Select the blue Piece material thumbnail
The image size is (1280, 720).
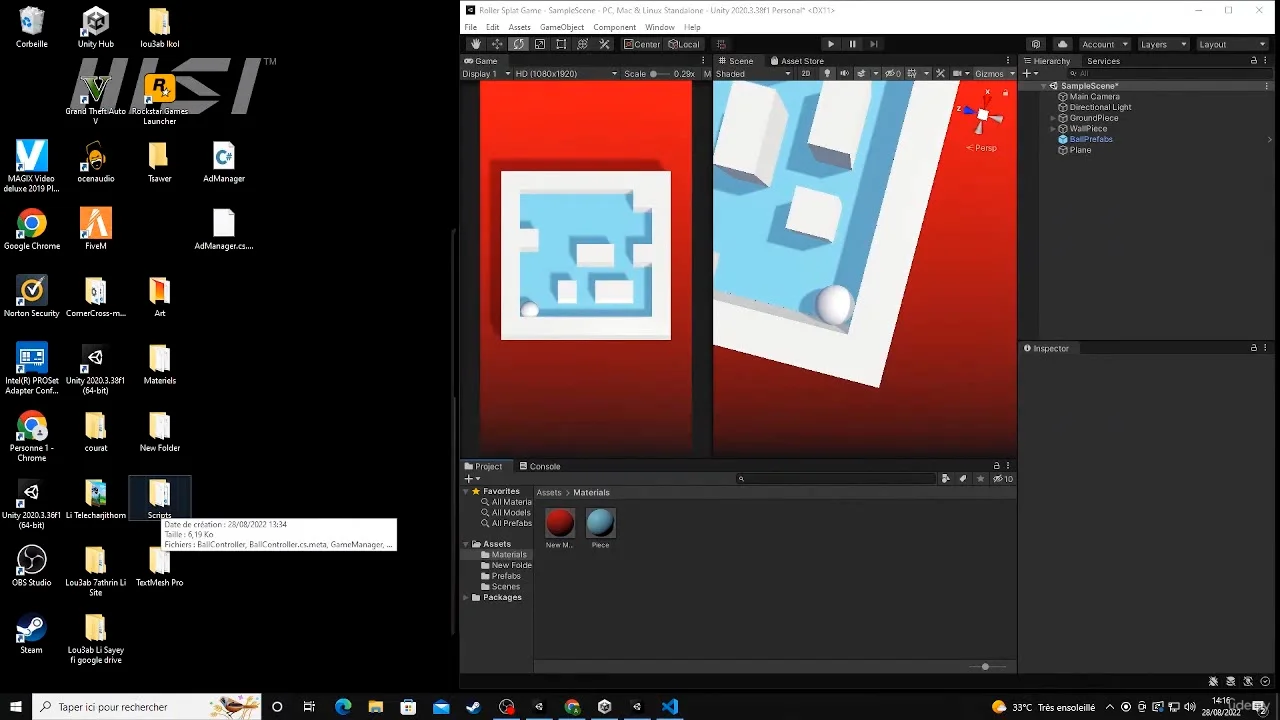600,522
